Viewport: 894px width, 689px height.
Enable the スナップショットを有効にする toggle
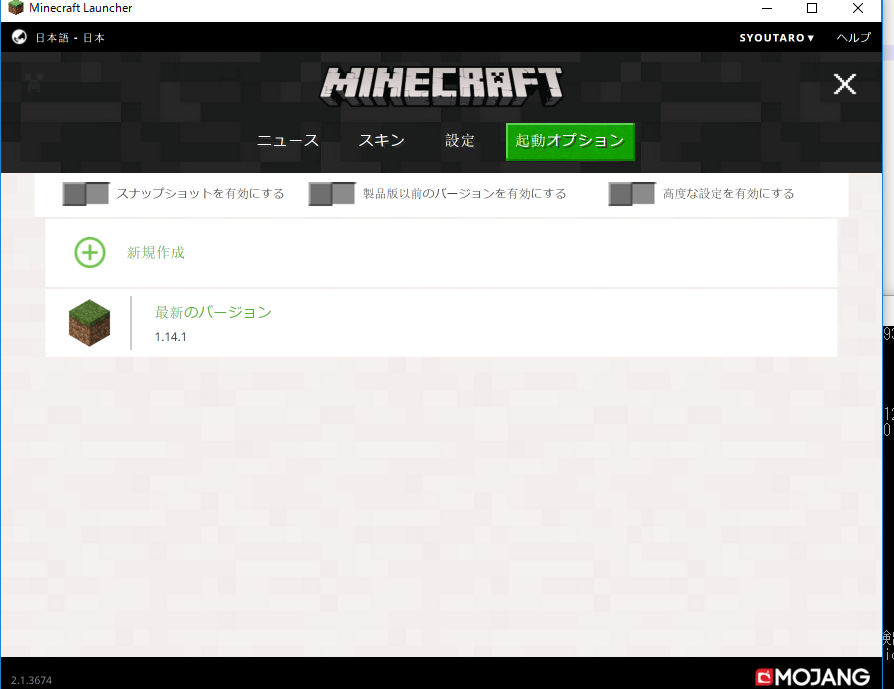tap(85, 194)
